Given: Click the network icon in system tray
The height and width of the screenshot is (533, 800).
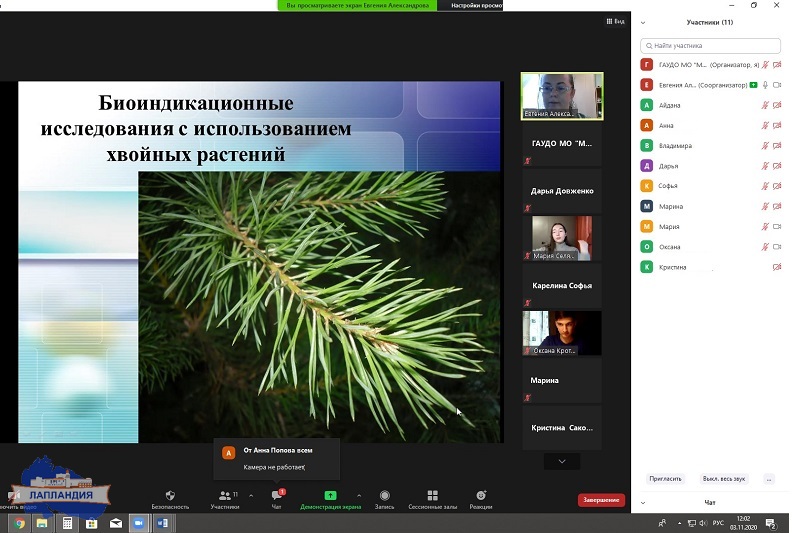Looking at the screenshot, I should pyautogui.click(x=692, y=523).
